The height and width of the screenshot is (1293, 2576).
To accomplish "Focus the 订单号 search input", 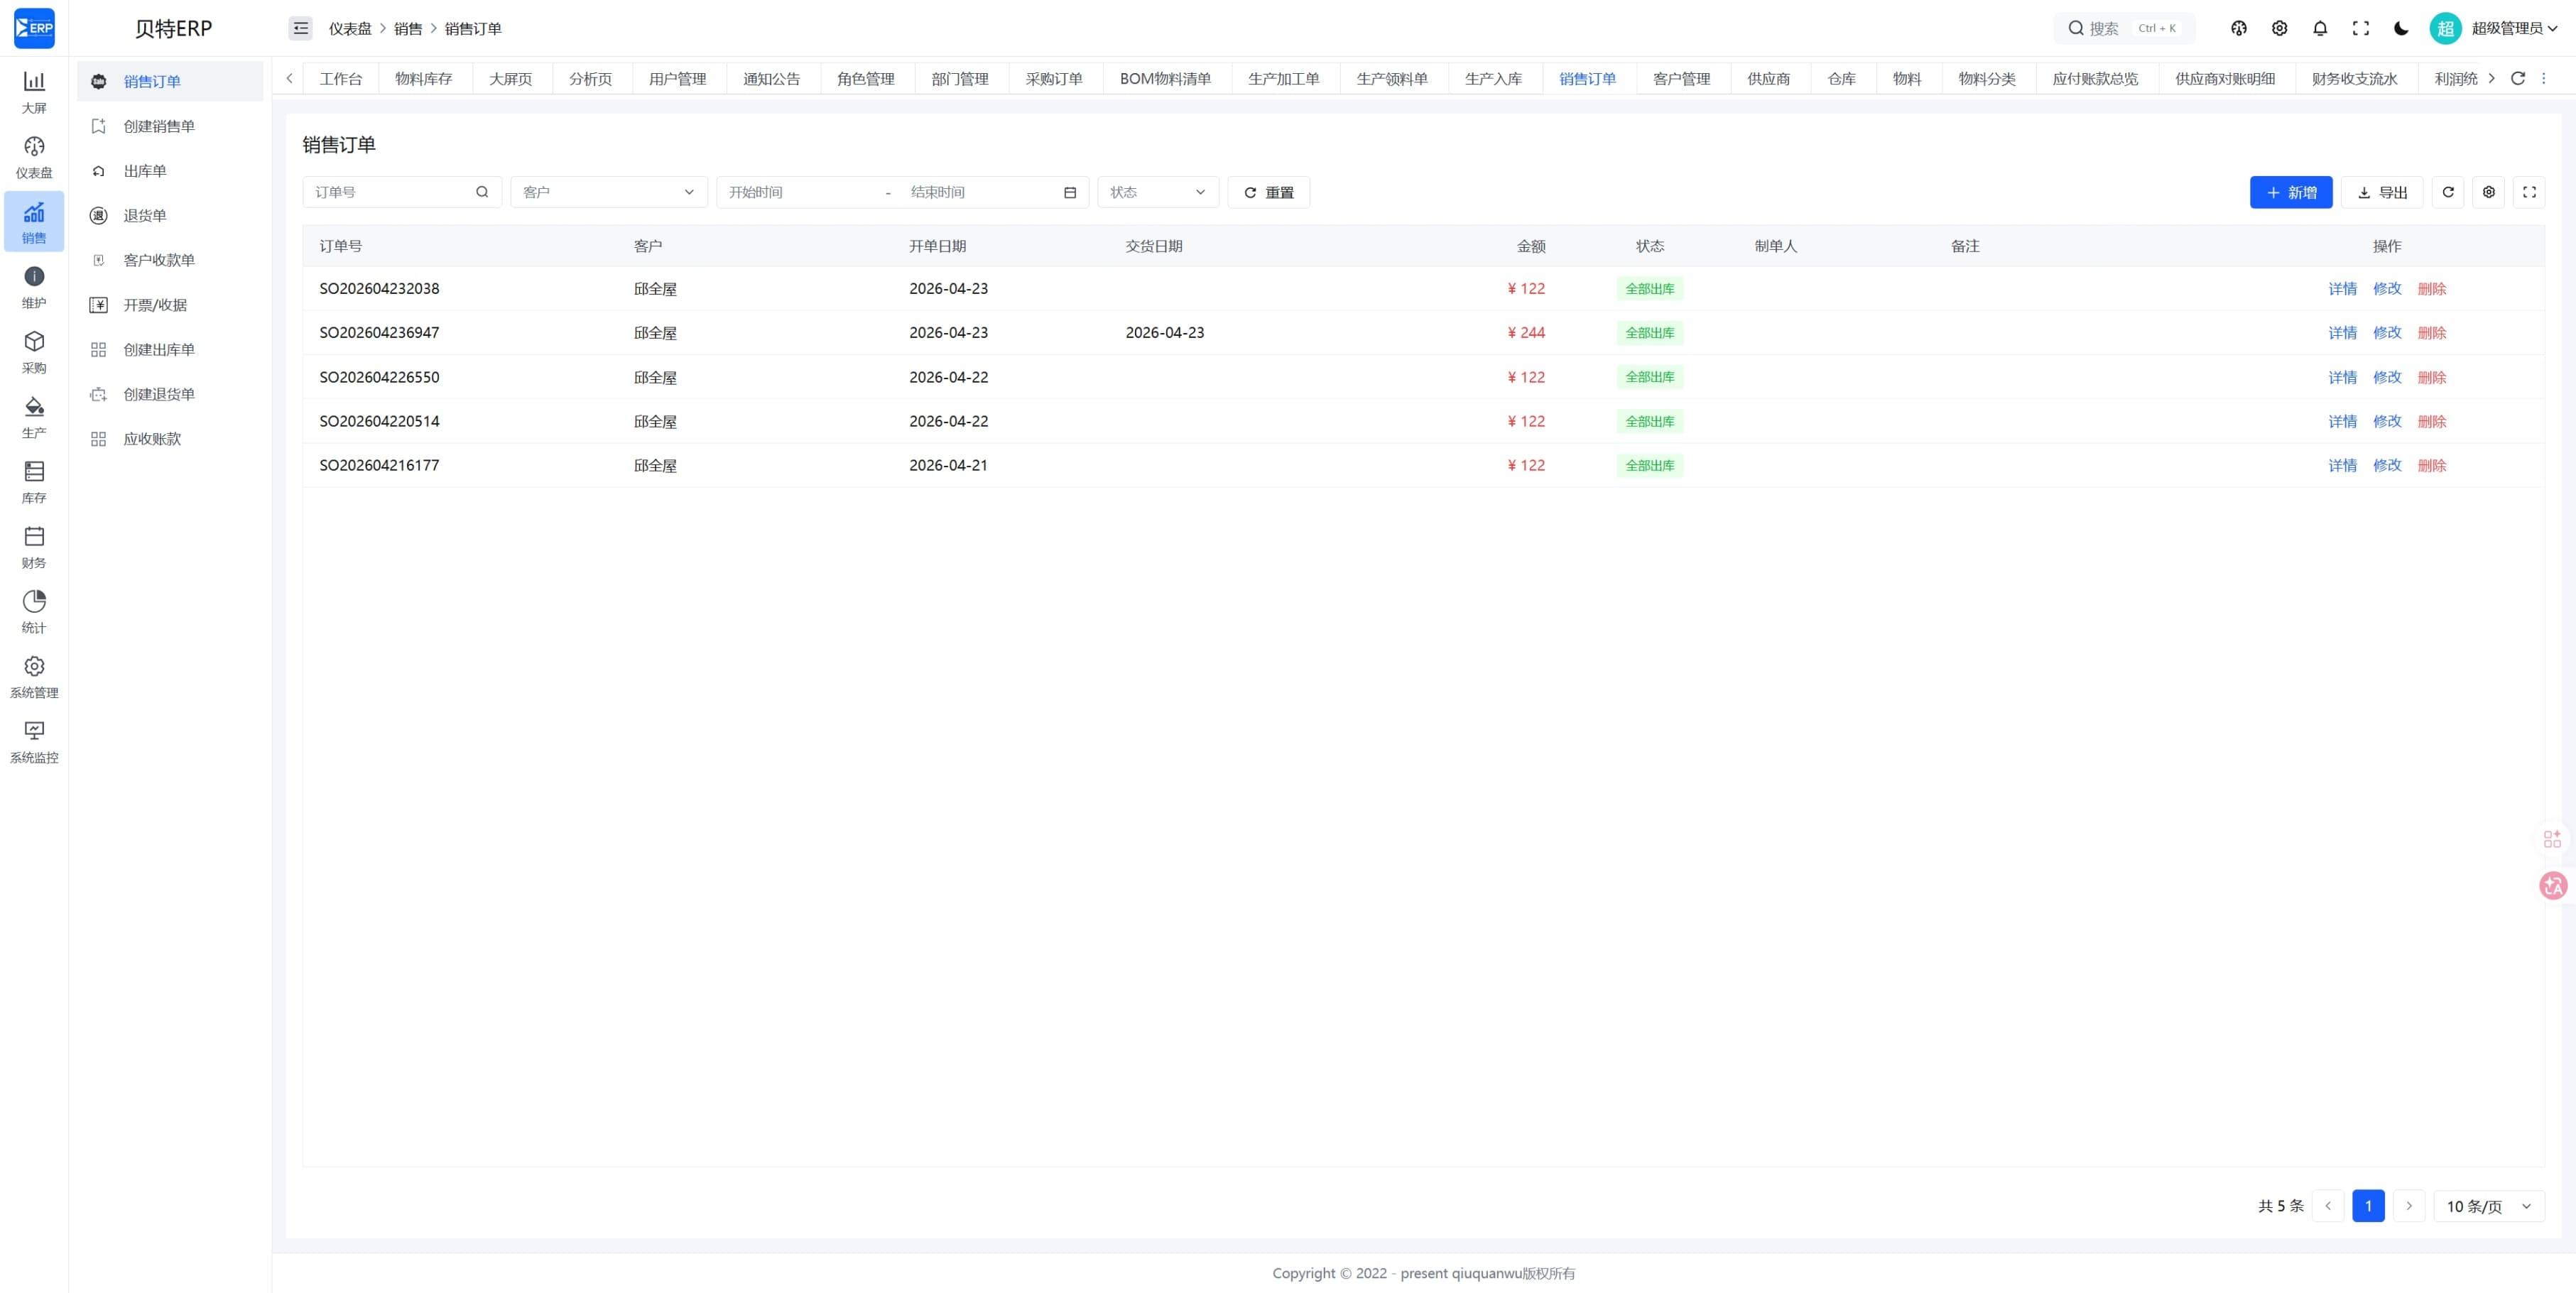I will [402, 192].
